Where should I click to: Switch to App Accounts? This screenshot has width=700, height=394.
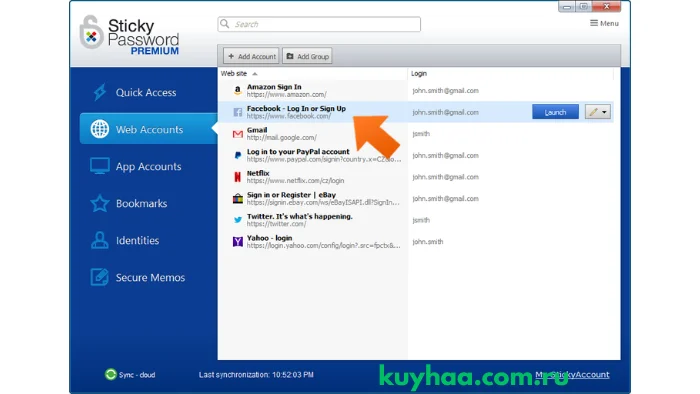(x=148, y=166)
